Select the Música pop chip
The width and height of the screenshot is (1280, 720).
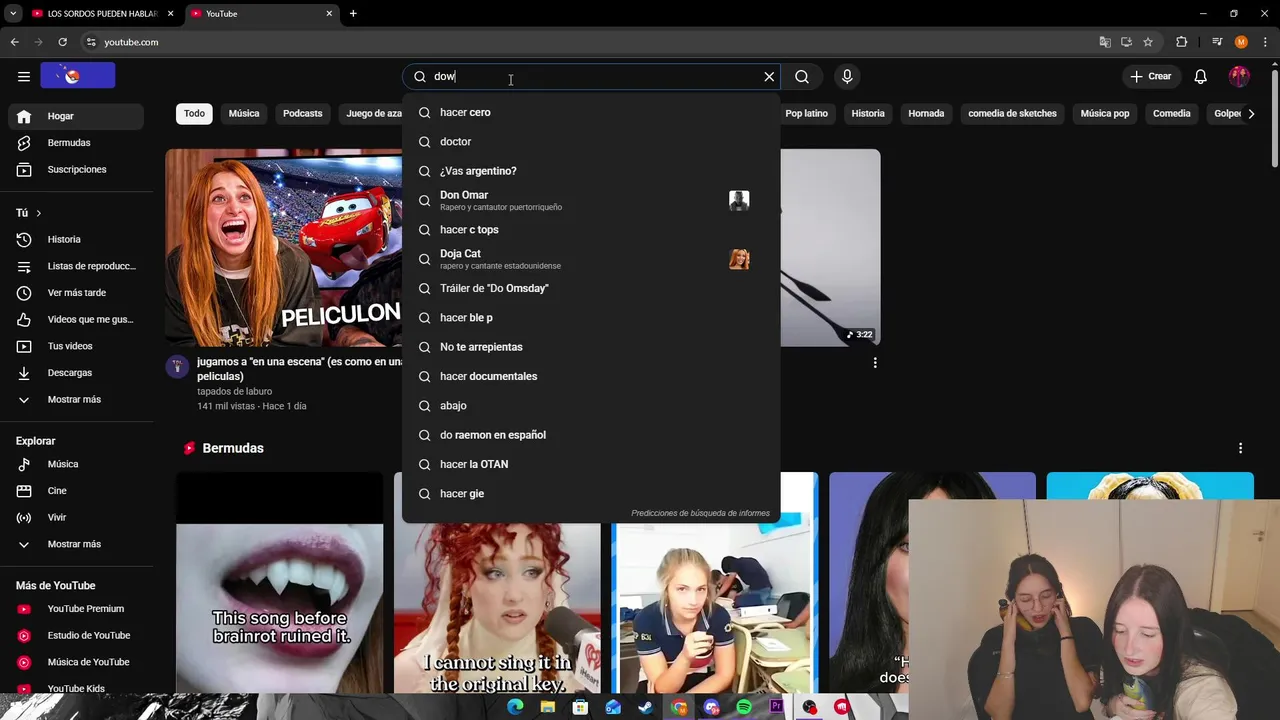[1105, 113]
